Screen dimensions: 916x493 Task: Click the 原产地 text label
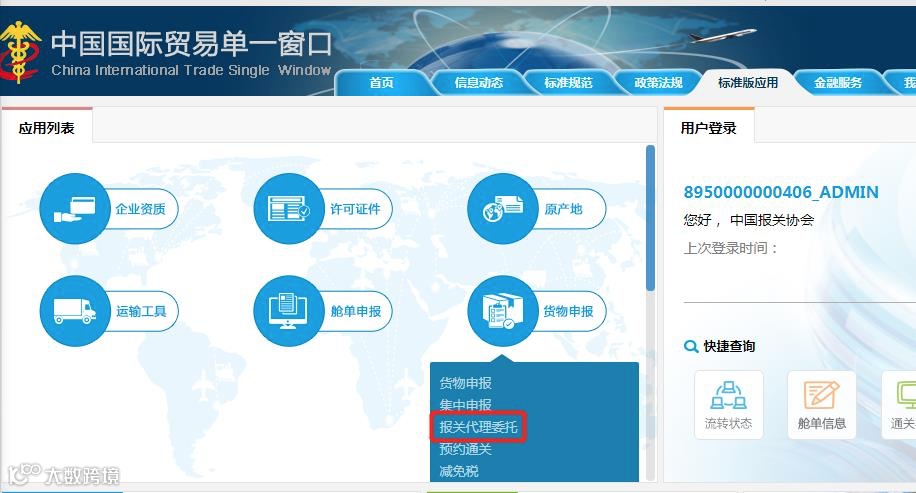(x=563, y=209)
